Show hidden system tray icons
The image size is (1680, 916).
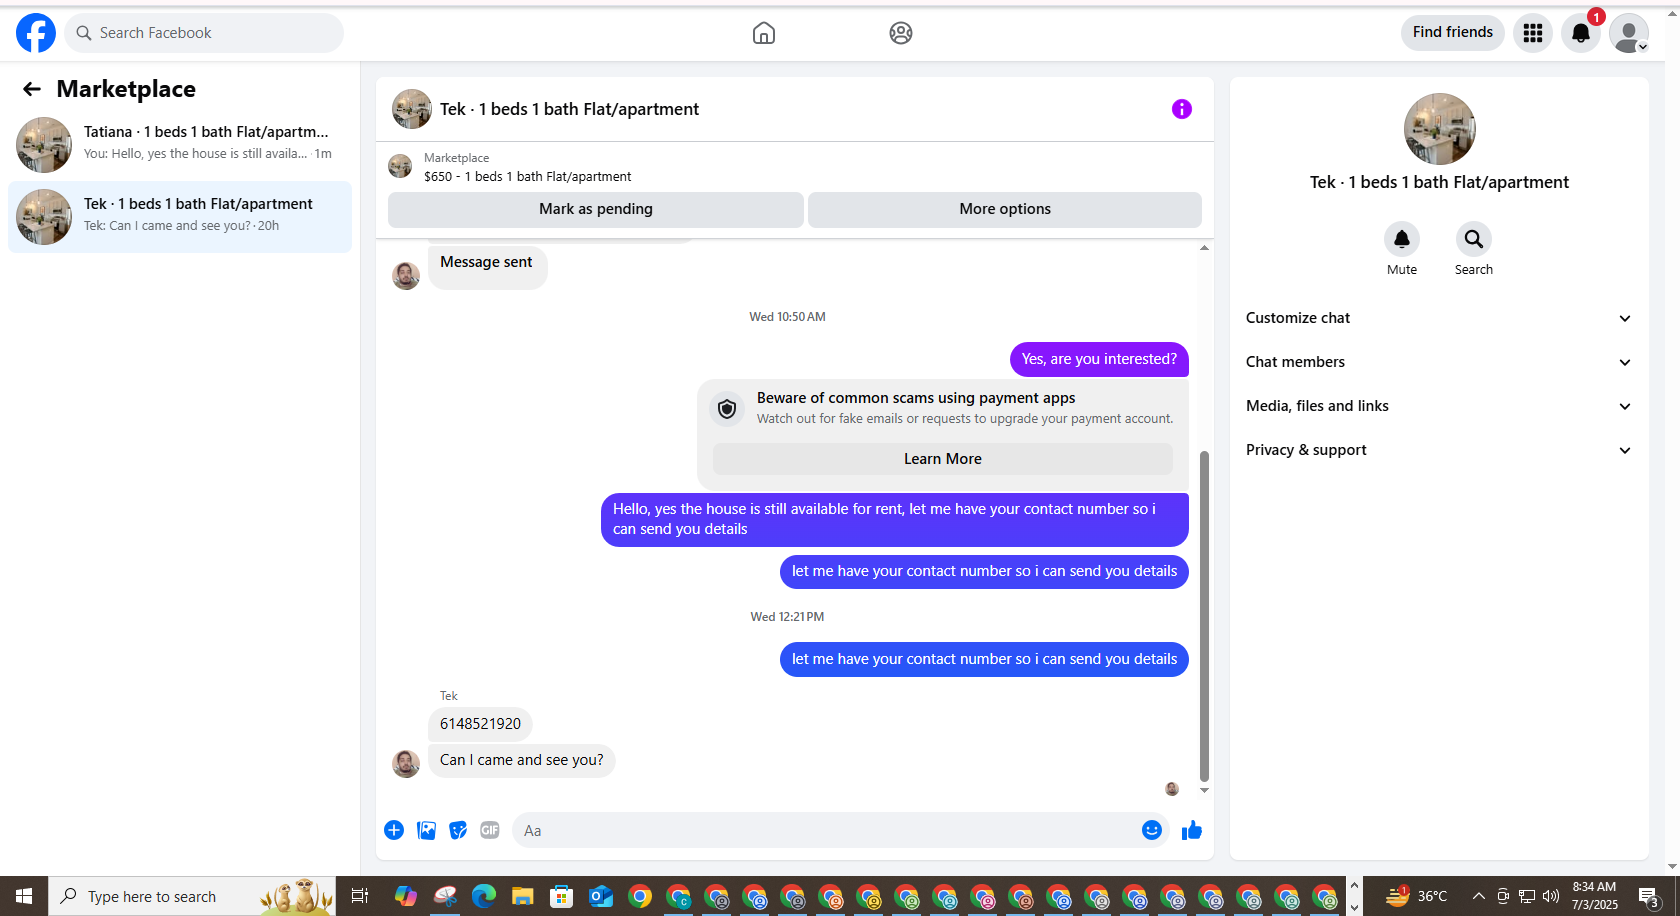(1478, 896)
